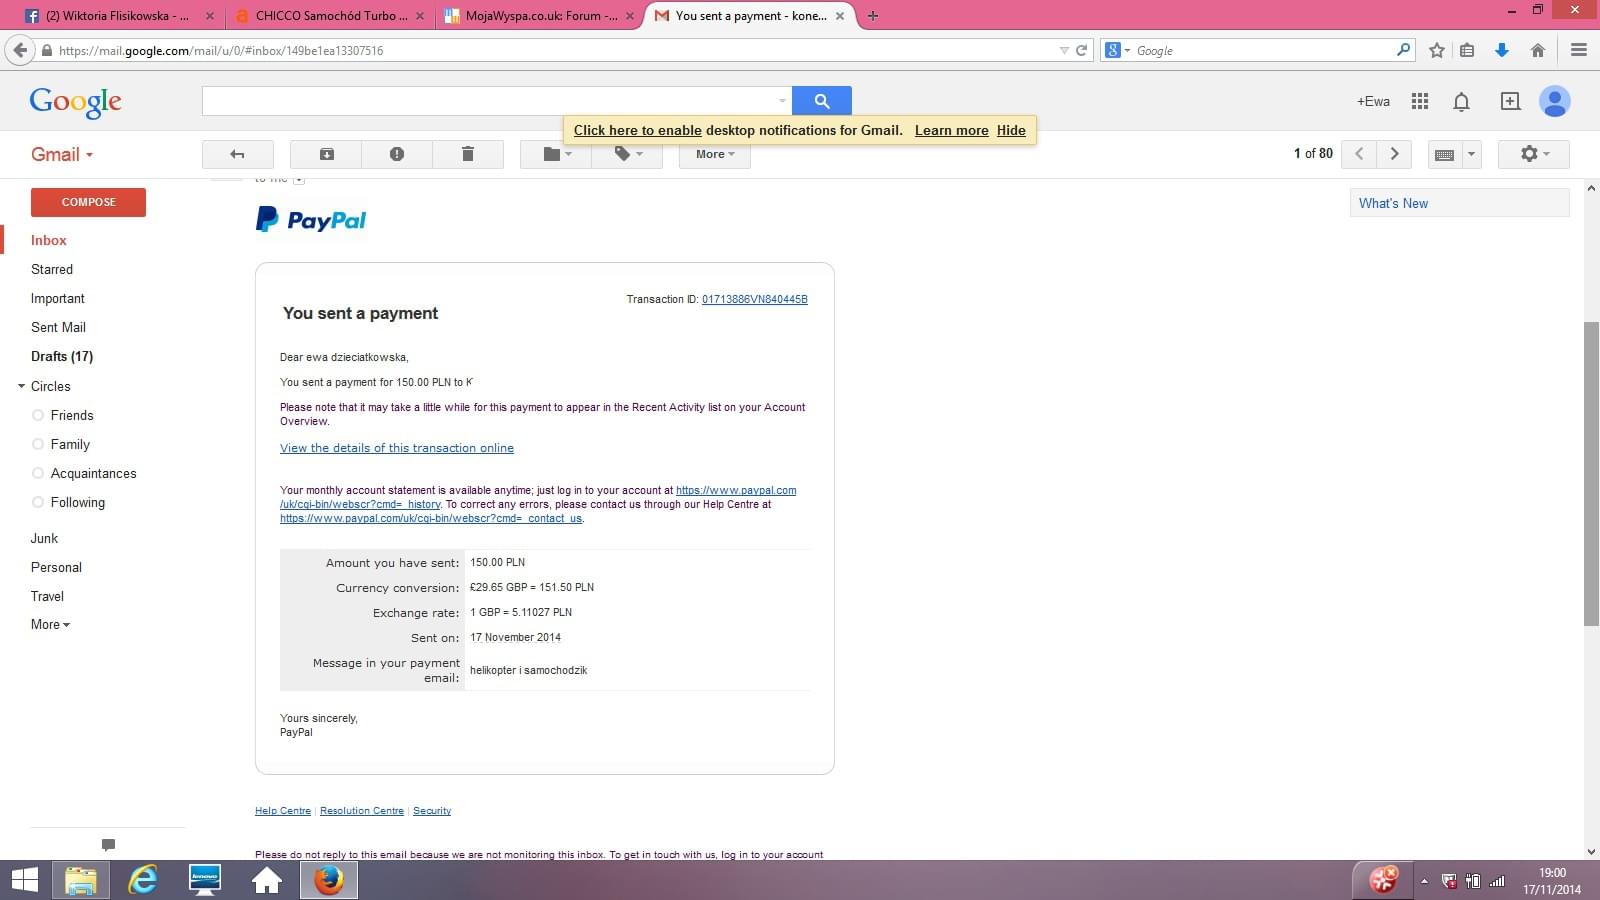Screen dimensions: 1600x900
Task: Open Security footer link
Action: pyautogui.click(x=432, y=811)
